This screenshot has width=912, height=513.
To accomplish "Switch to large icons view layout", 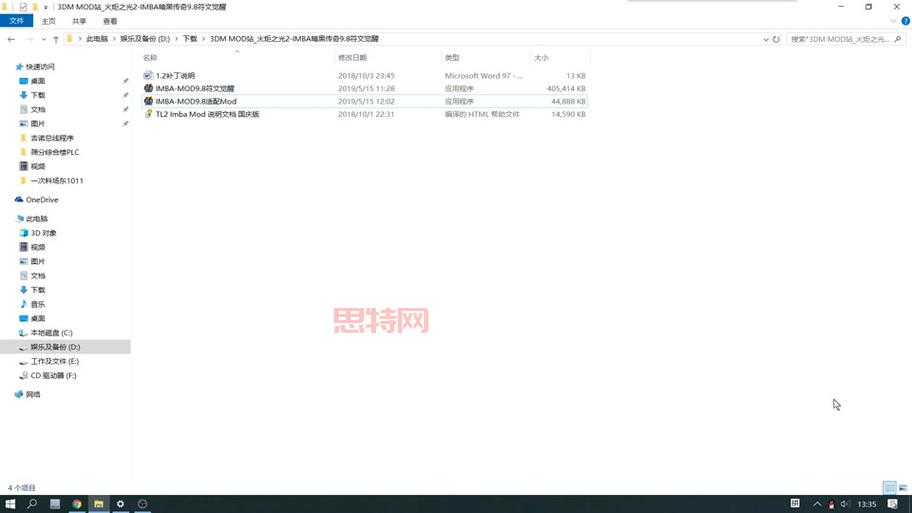I will click(x=903, y=487).
